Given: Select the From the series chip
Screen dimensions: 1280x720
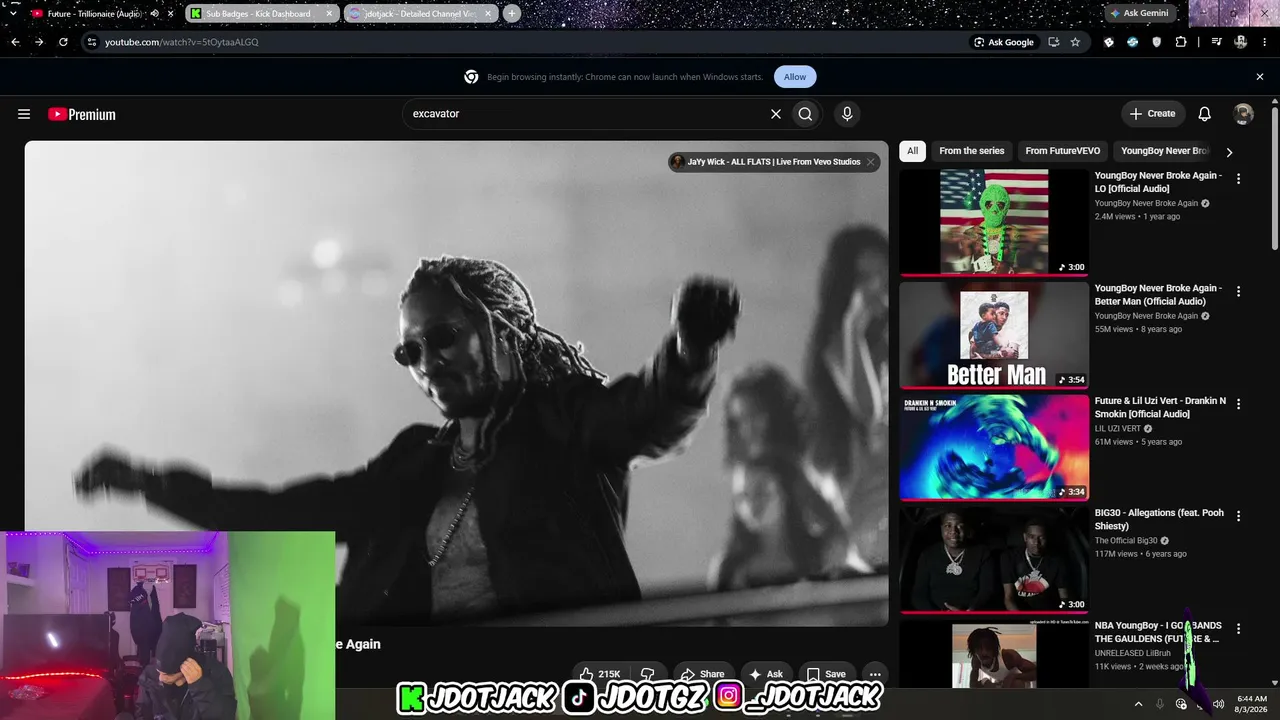Looking at the screenshot, I should pyautogui.click(x=971, y=151).
